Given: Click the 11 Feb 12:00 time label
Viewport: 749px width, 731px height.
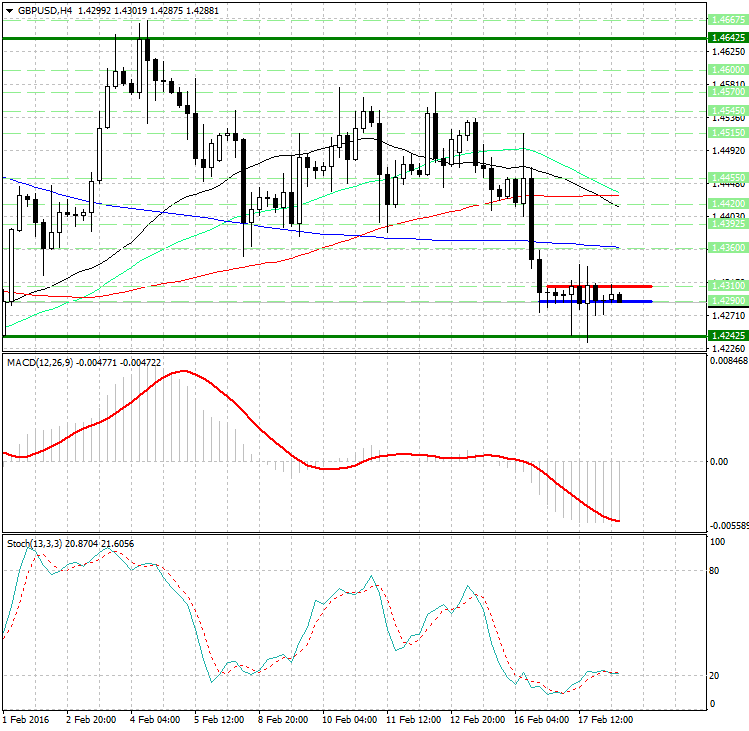Looking at the screenshot, I should (x=414, y=719).
